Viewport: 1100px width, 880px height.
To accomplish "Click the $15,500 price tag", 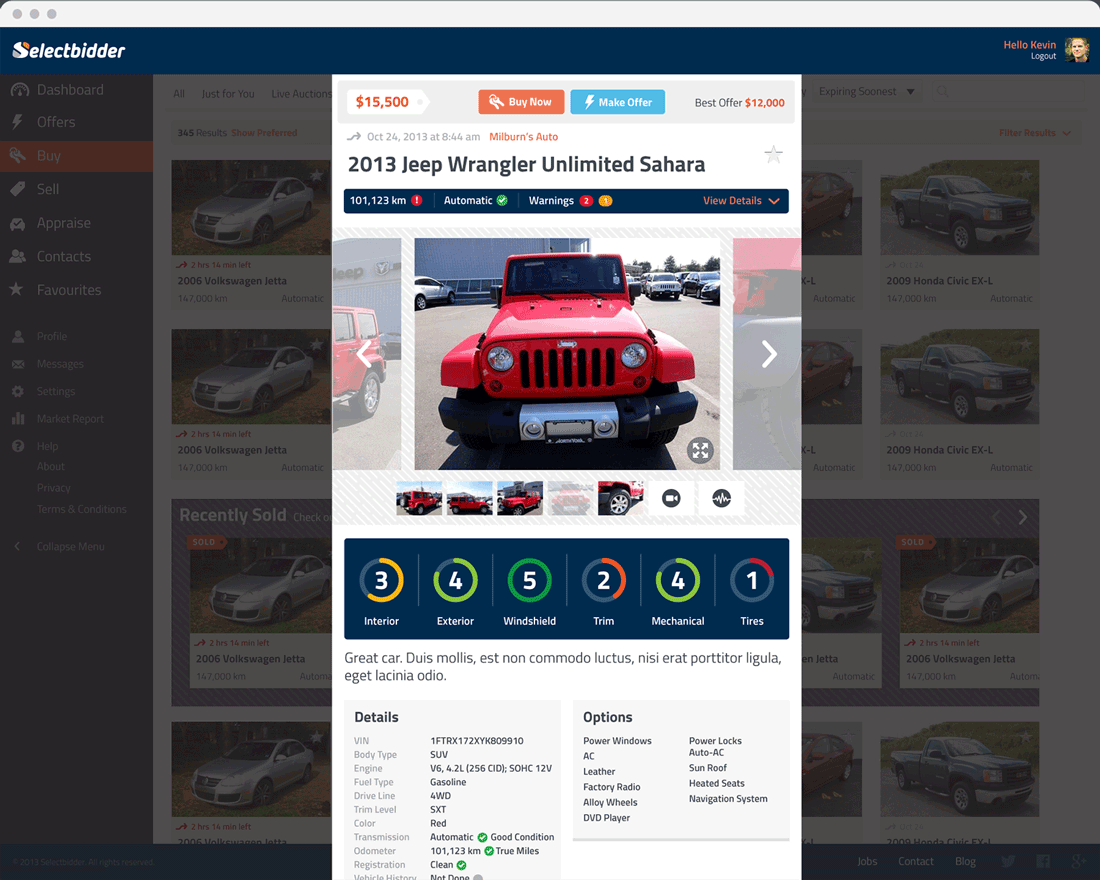I will coord(387,102).
